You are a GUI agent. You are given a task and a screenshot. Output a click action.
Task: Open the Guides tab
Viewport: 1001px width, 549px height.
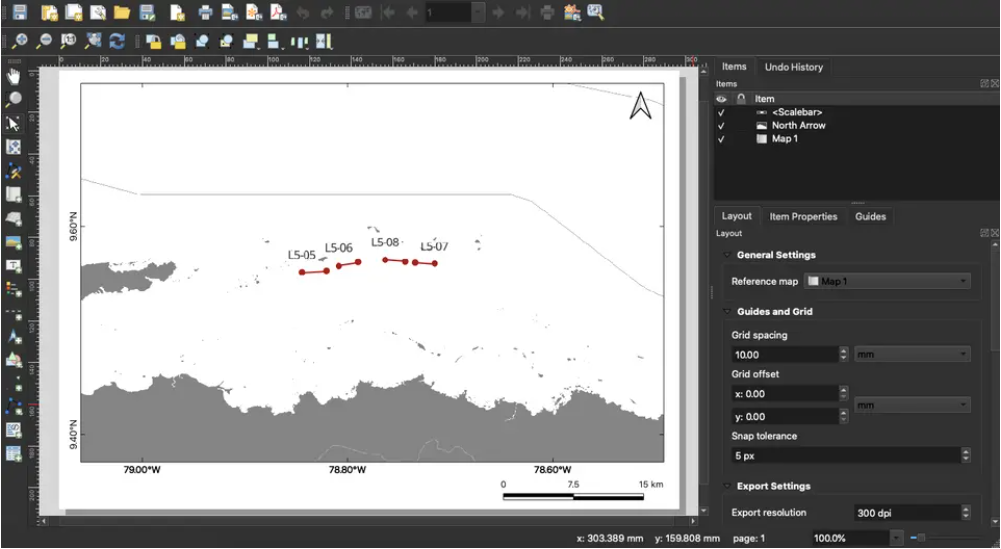tap(870, 216)
